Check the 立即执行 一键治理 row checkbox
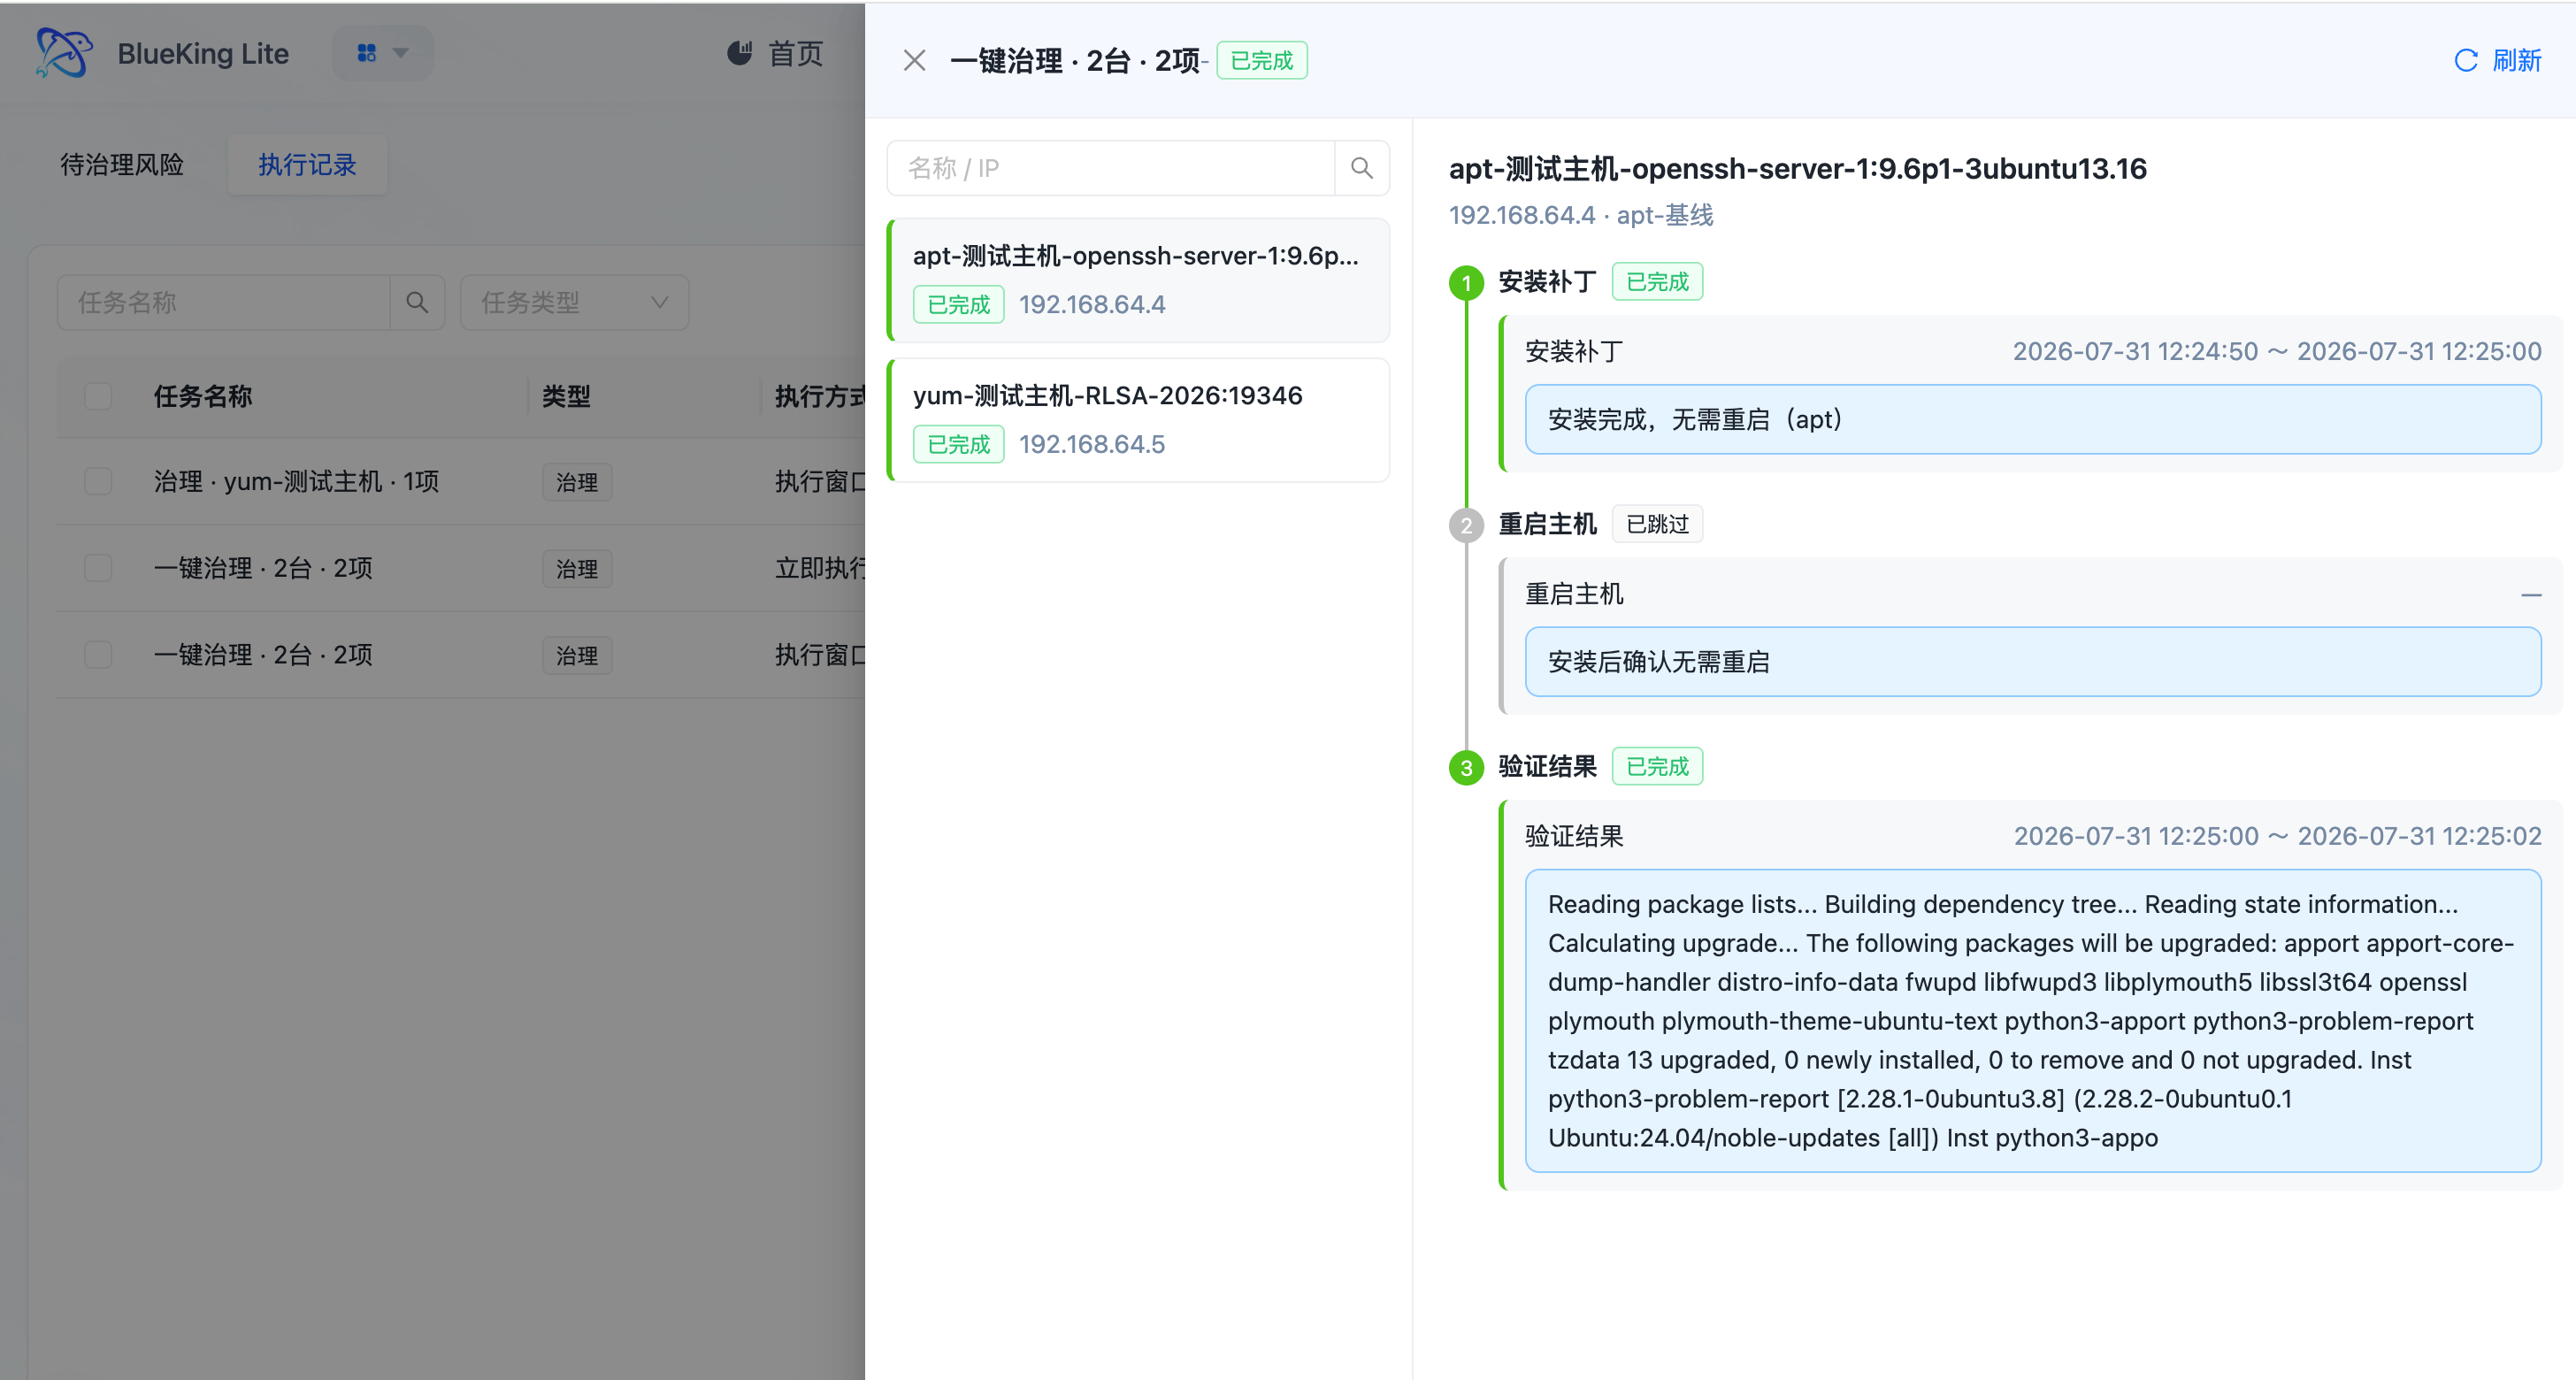Viewport: 2576px width, 1380px height. [98, 568]
